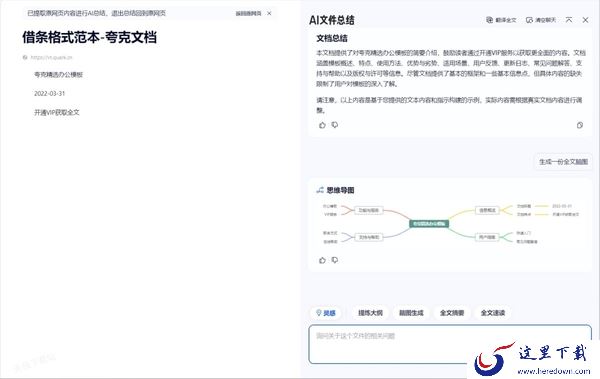Give thumbs down to the 思维导图 card

335,260
